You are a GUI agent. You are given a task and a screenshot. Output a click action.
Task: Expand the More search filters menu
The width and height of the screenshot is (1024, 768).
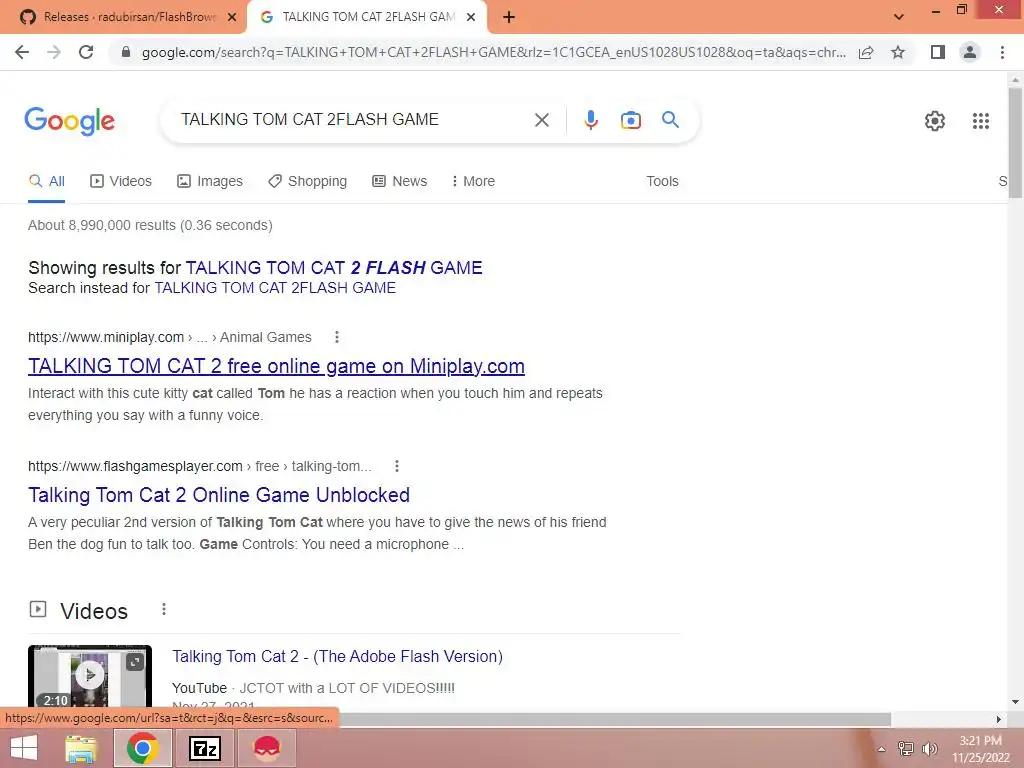point(473,182)
